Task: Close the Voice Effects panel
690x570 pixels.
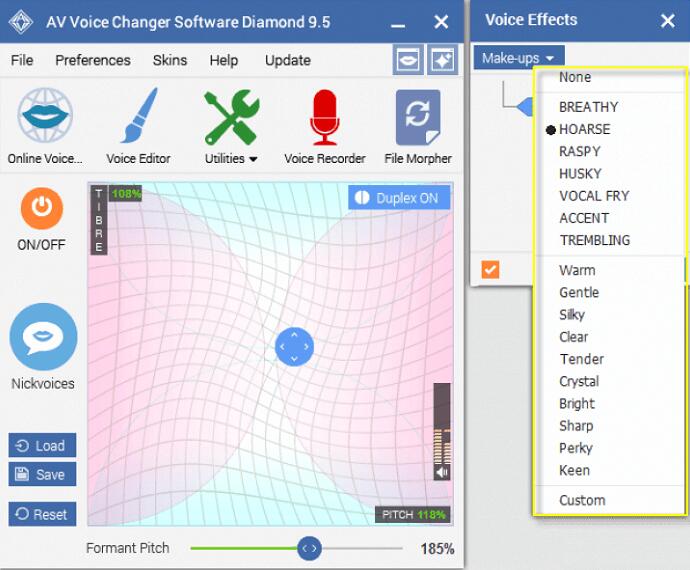Action: [668, 21]
